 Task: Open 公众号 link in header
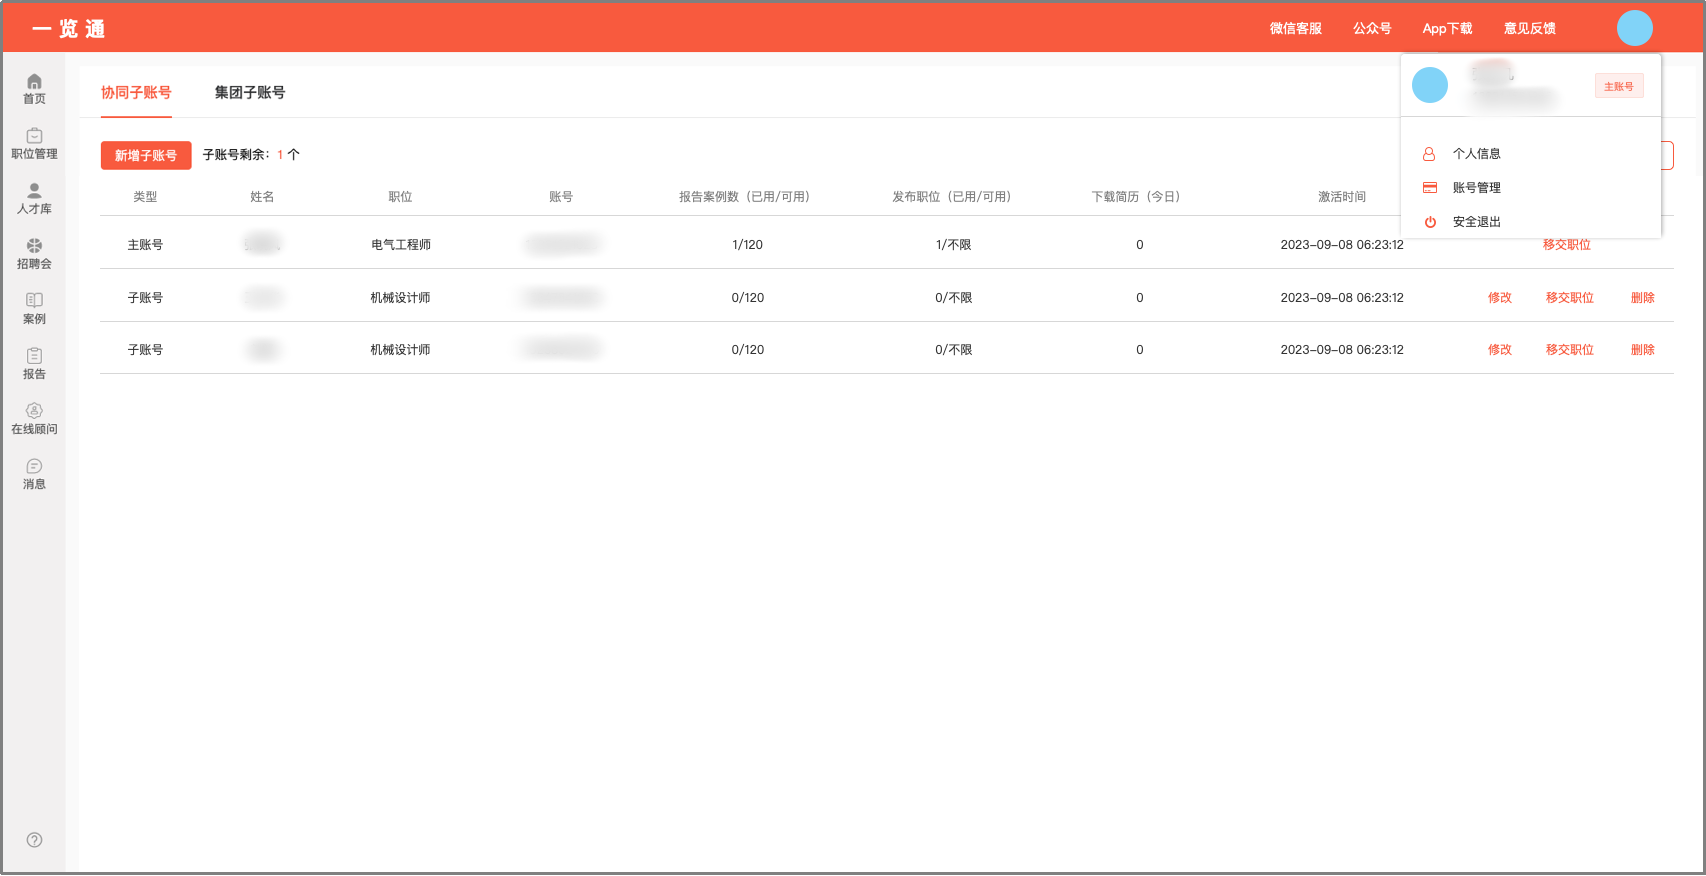click(1372, 28)
